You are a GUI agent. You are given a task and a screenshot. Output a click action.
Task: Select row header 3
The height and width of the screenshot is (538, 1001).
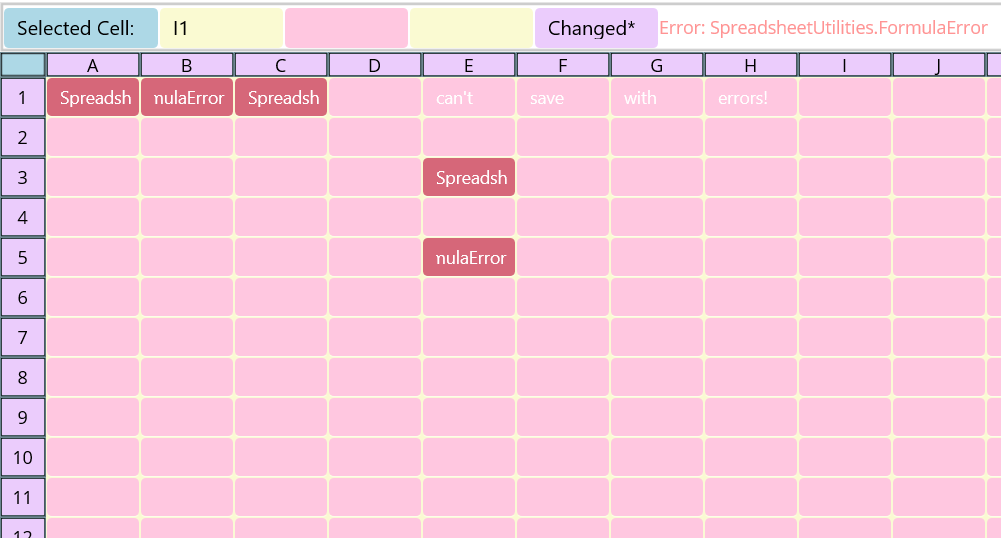tap(23, 178)
